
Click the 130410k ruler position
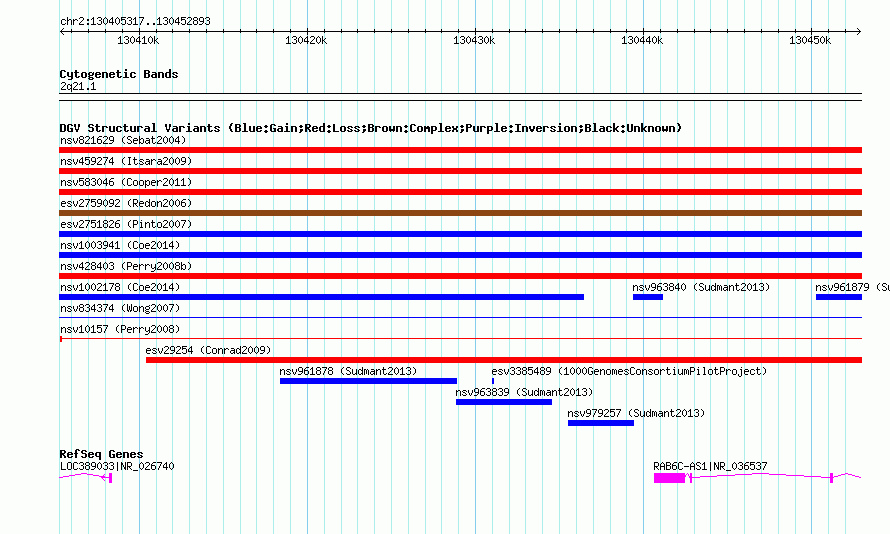(x=138, y=40)
